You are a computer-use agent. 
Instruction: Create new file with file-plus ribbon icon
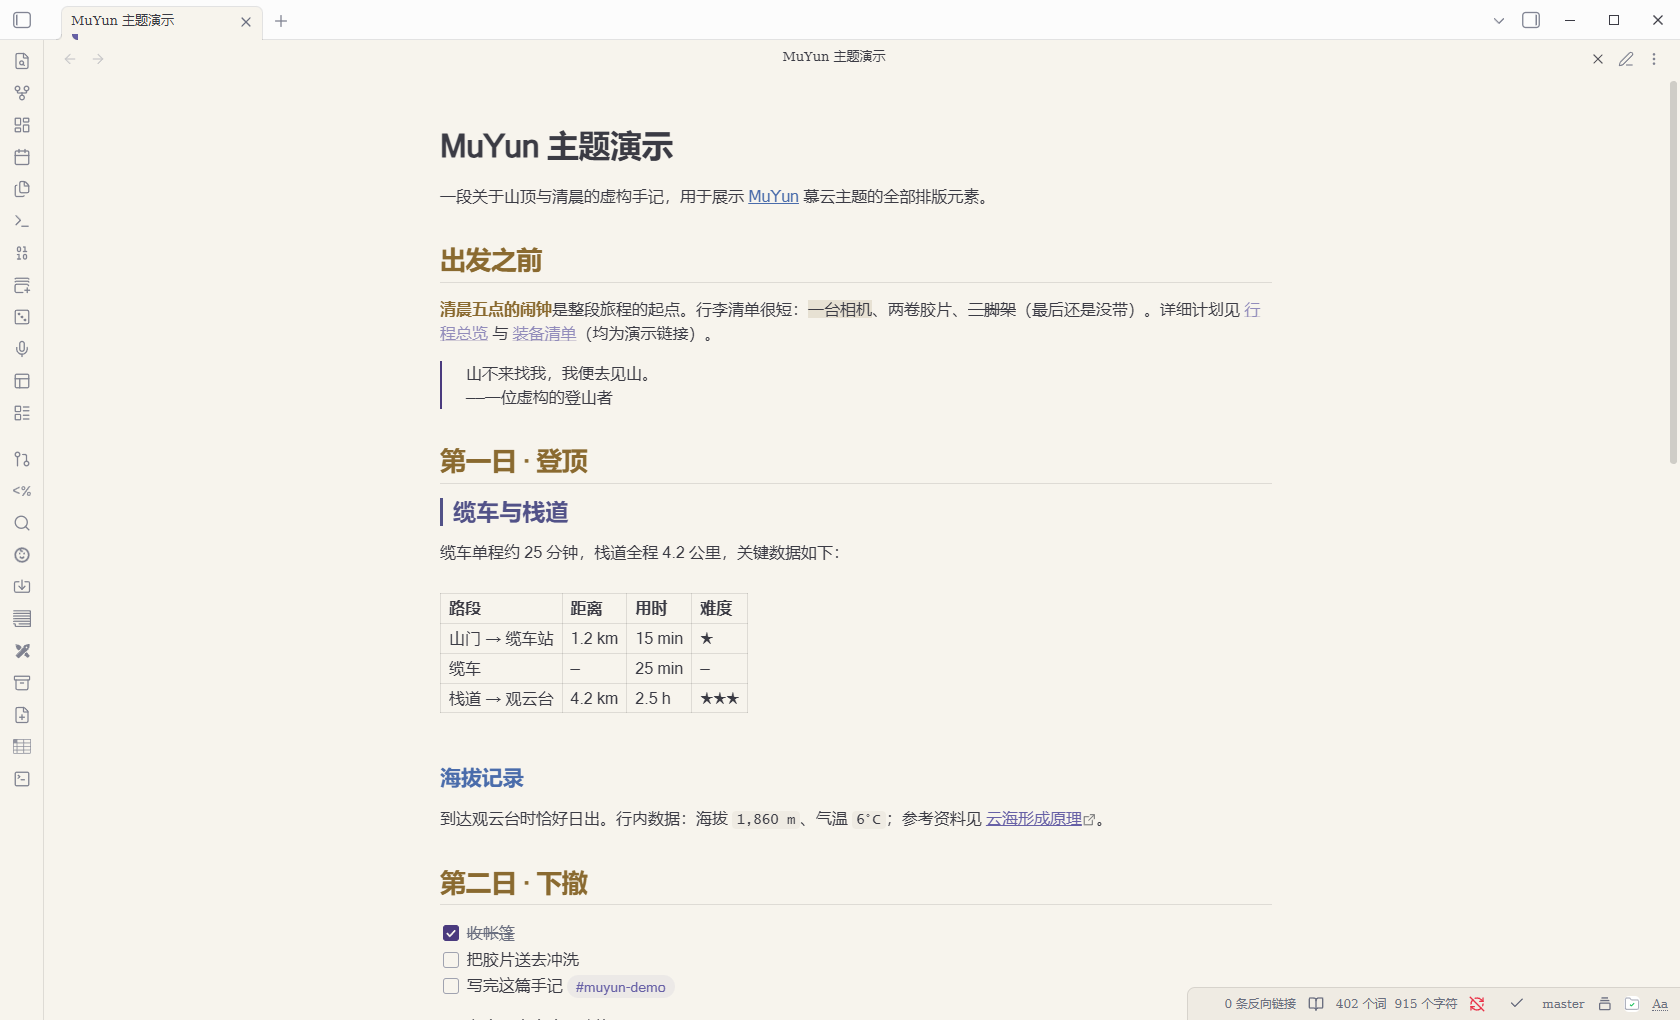tap(22, 715)
